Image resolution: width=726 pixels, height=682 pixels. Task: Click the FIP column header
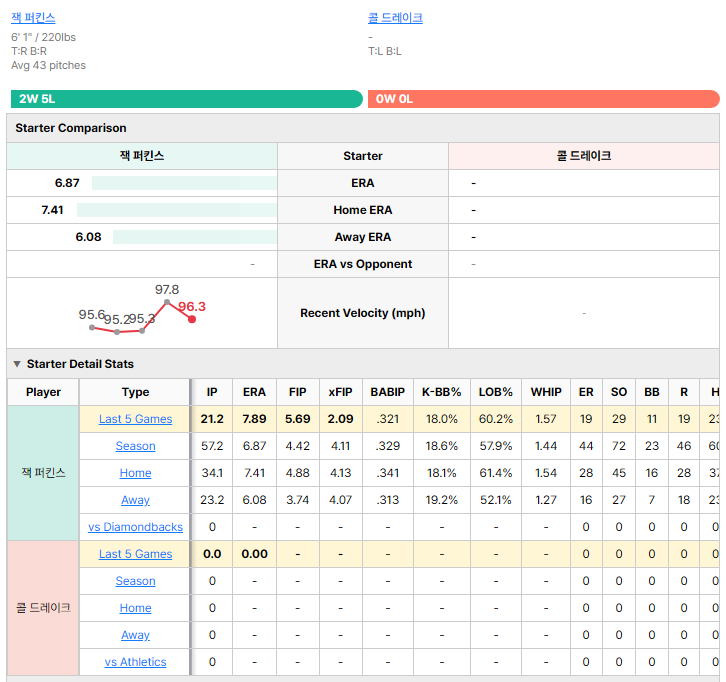click(298, 392)
